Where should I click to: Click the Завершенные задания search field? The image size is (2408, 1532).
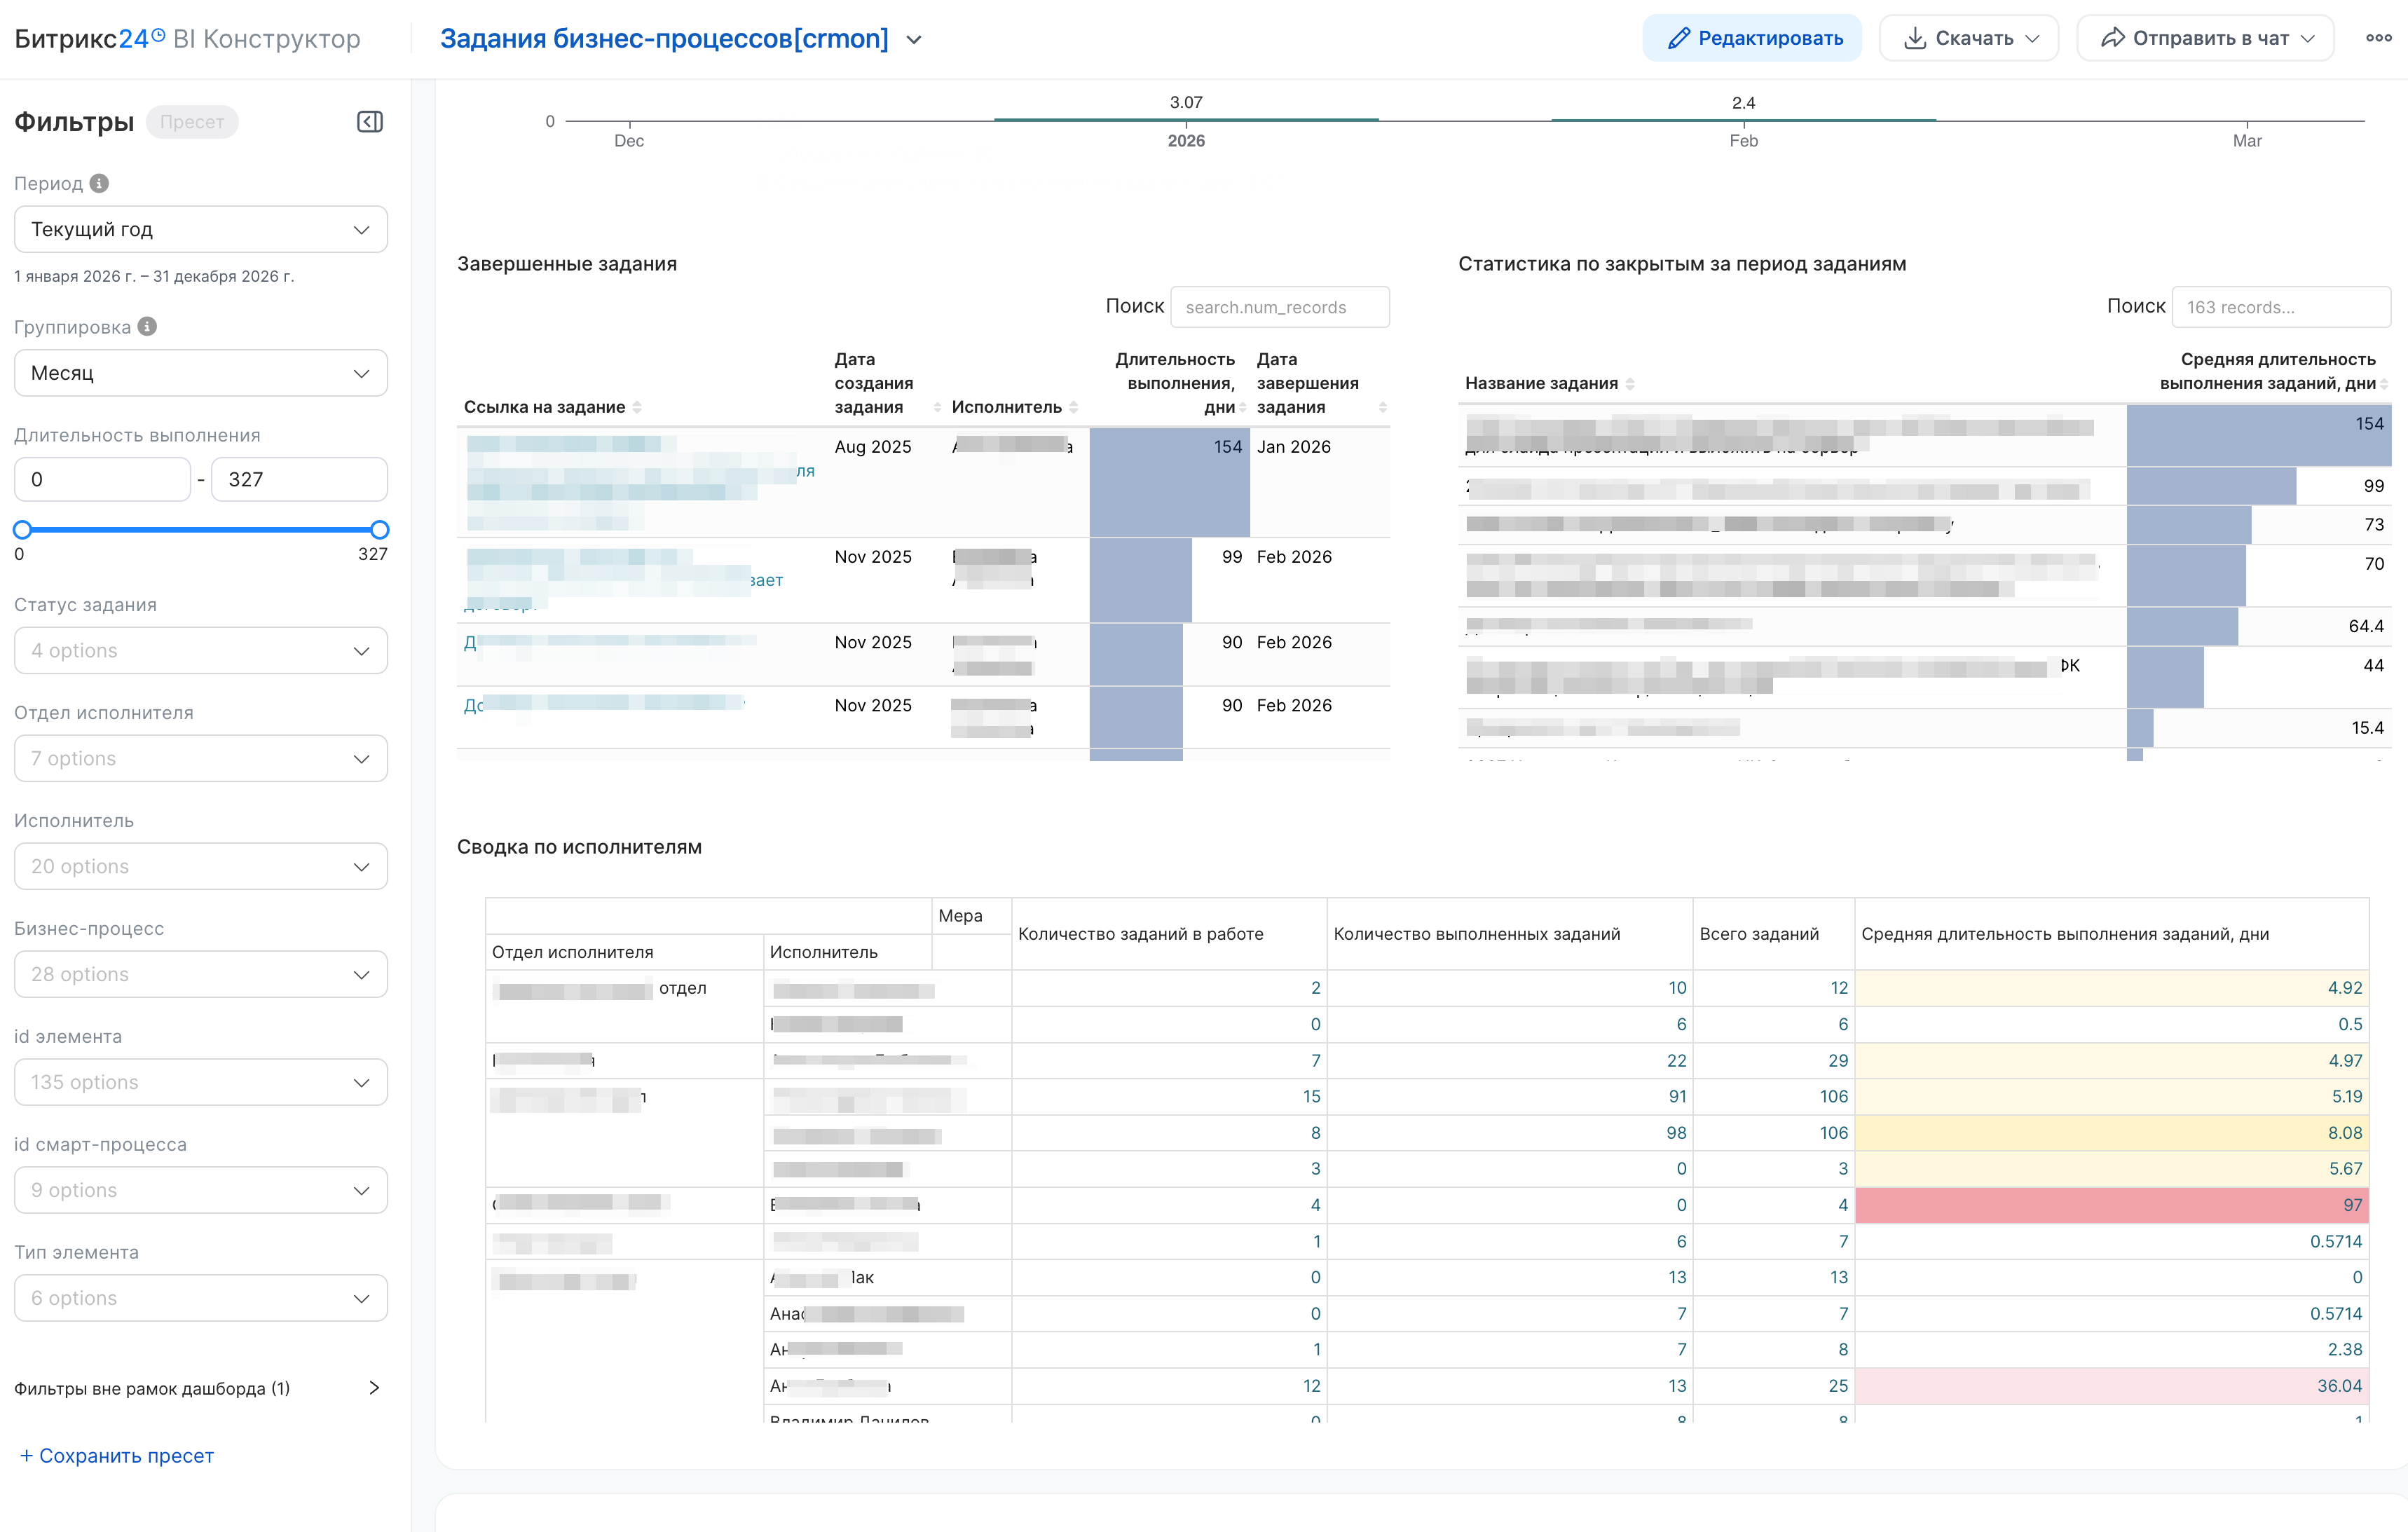[x=1279, y=307]
